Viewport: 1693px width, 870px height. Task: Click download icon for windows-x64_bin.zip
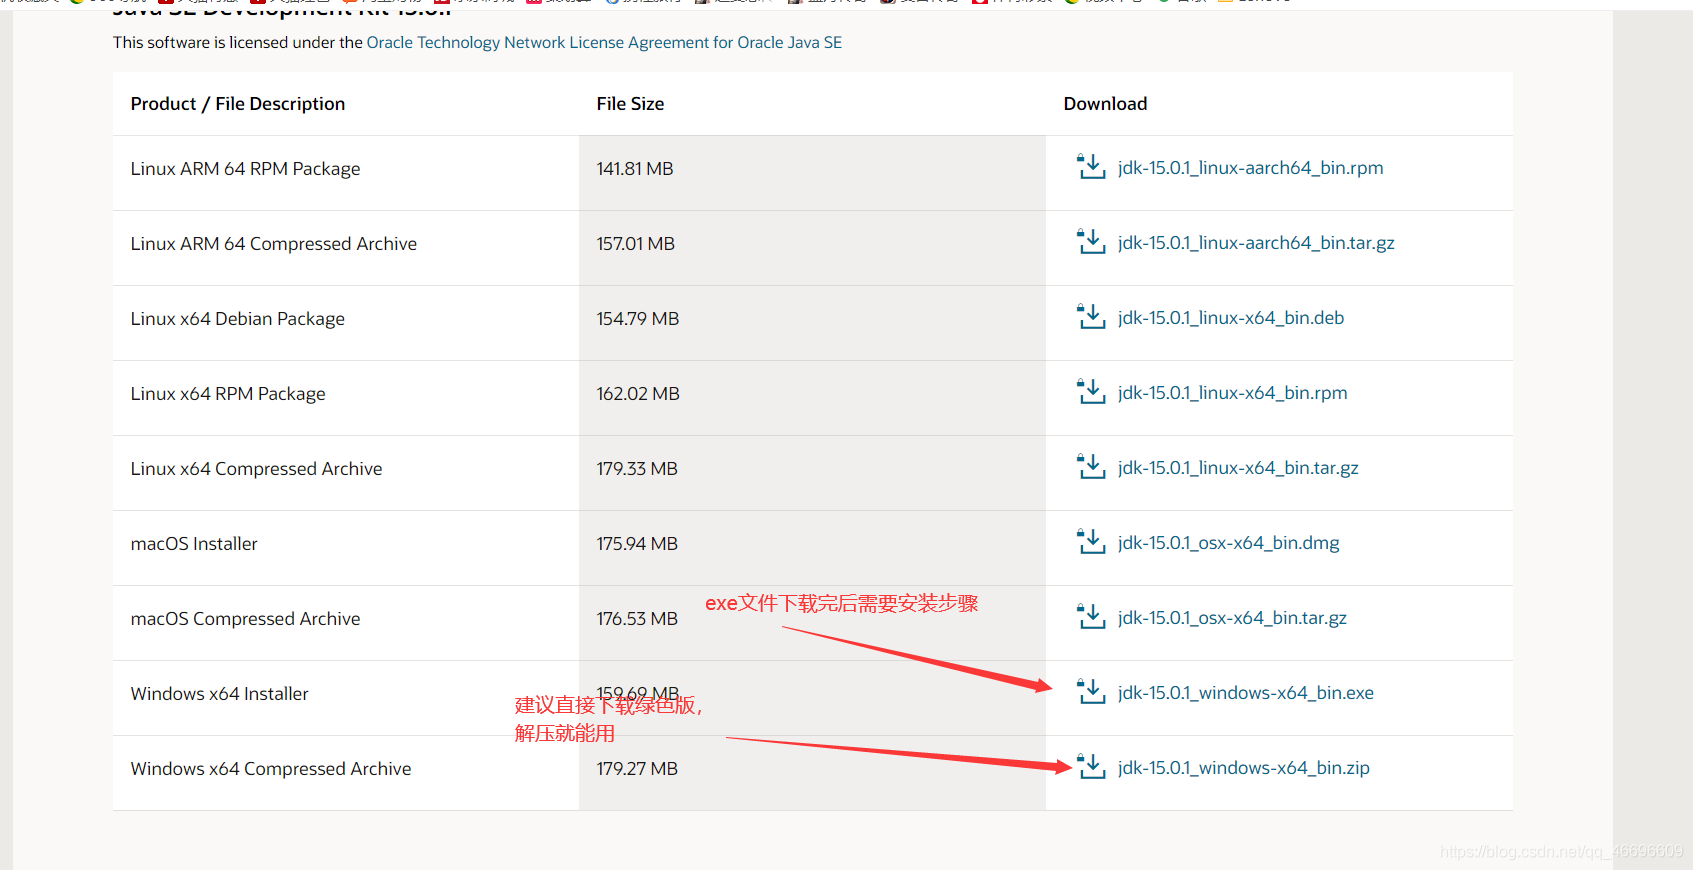click(x=1091, y=767)
